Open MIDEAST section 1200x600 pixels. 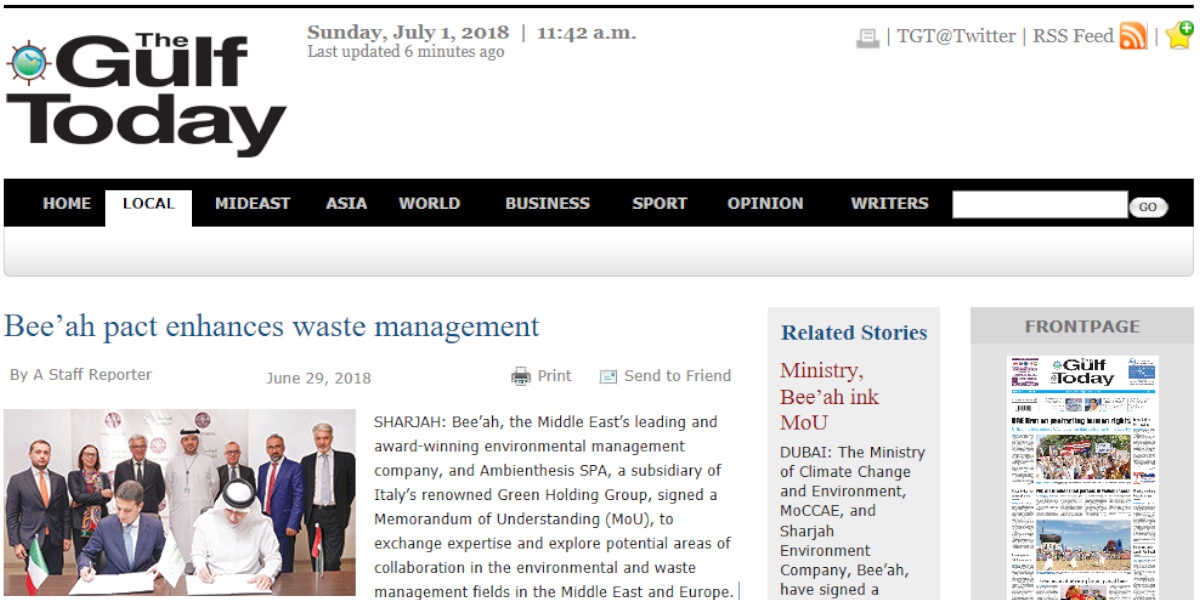click(252, 203)
